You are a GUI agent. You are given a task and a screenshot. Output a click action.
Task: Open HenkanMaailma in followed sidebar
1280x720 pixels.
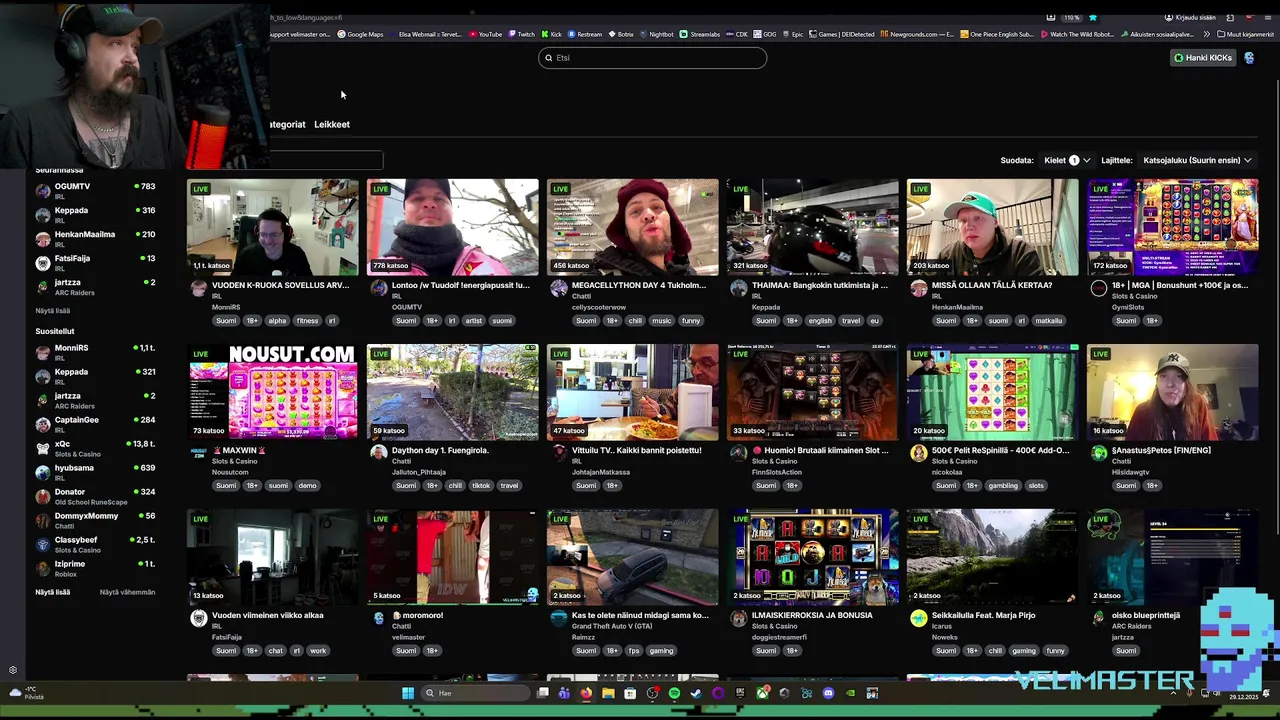coord(96,238)
